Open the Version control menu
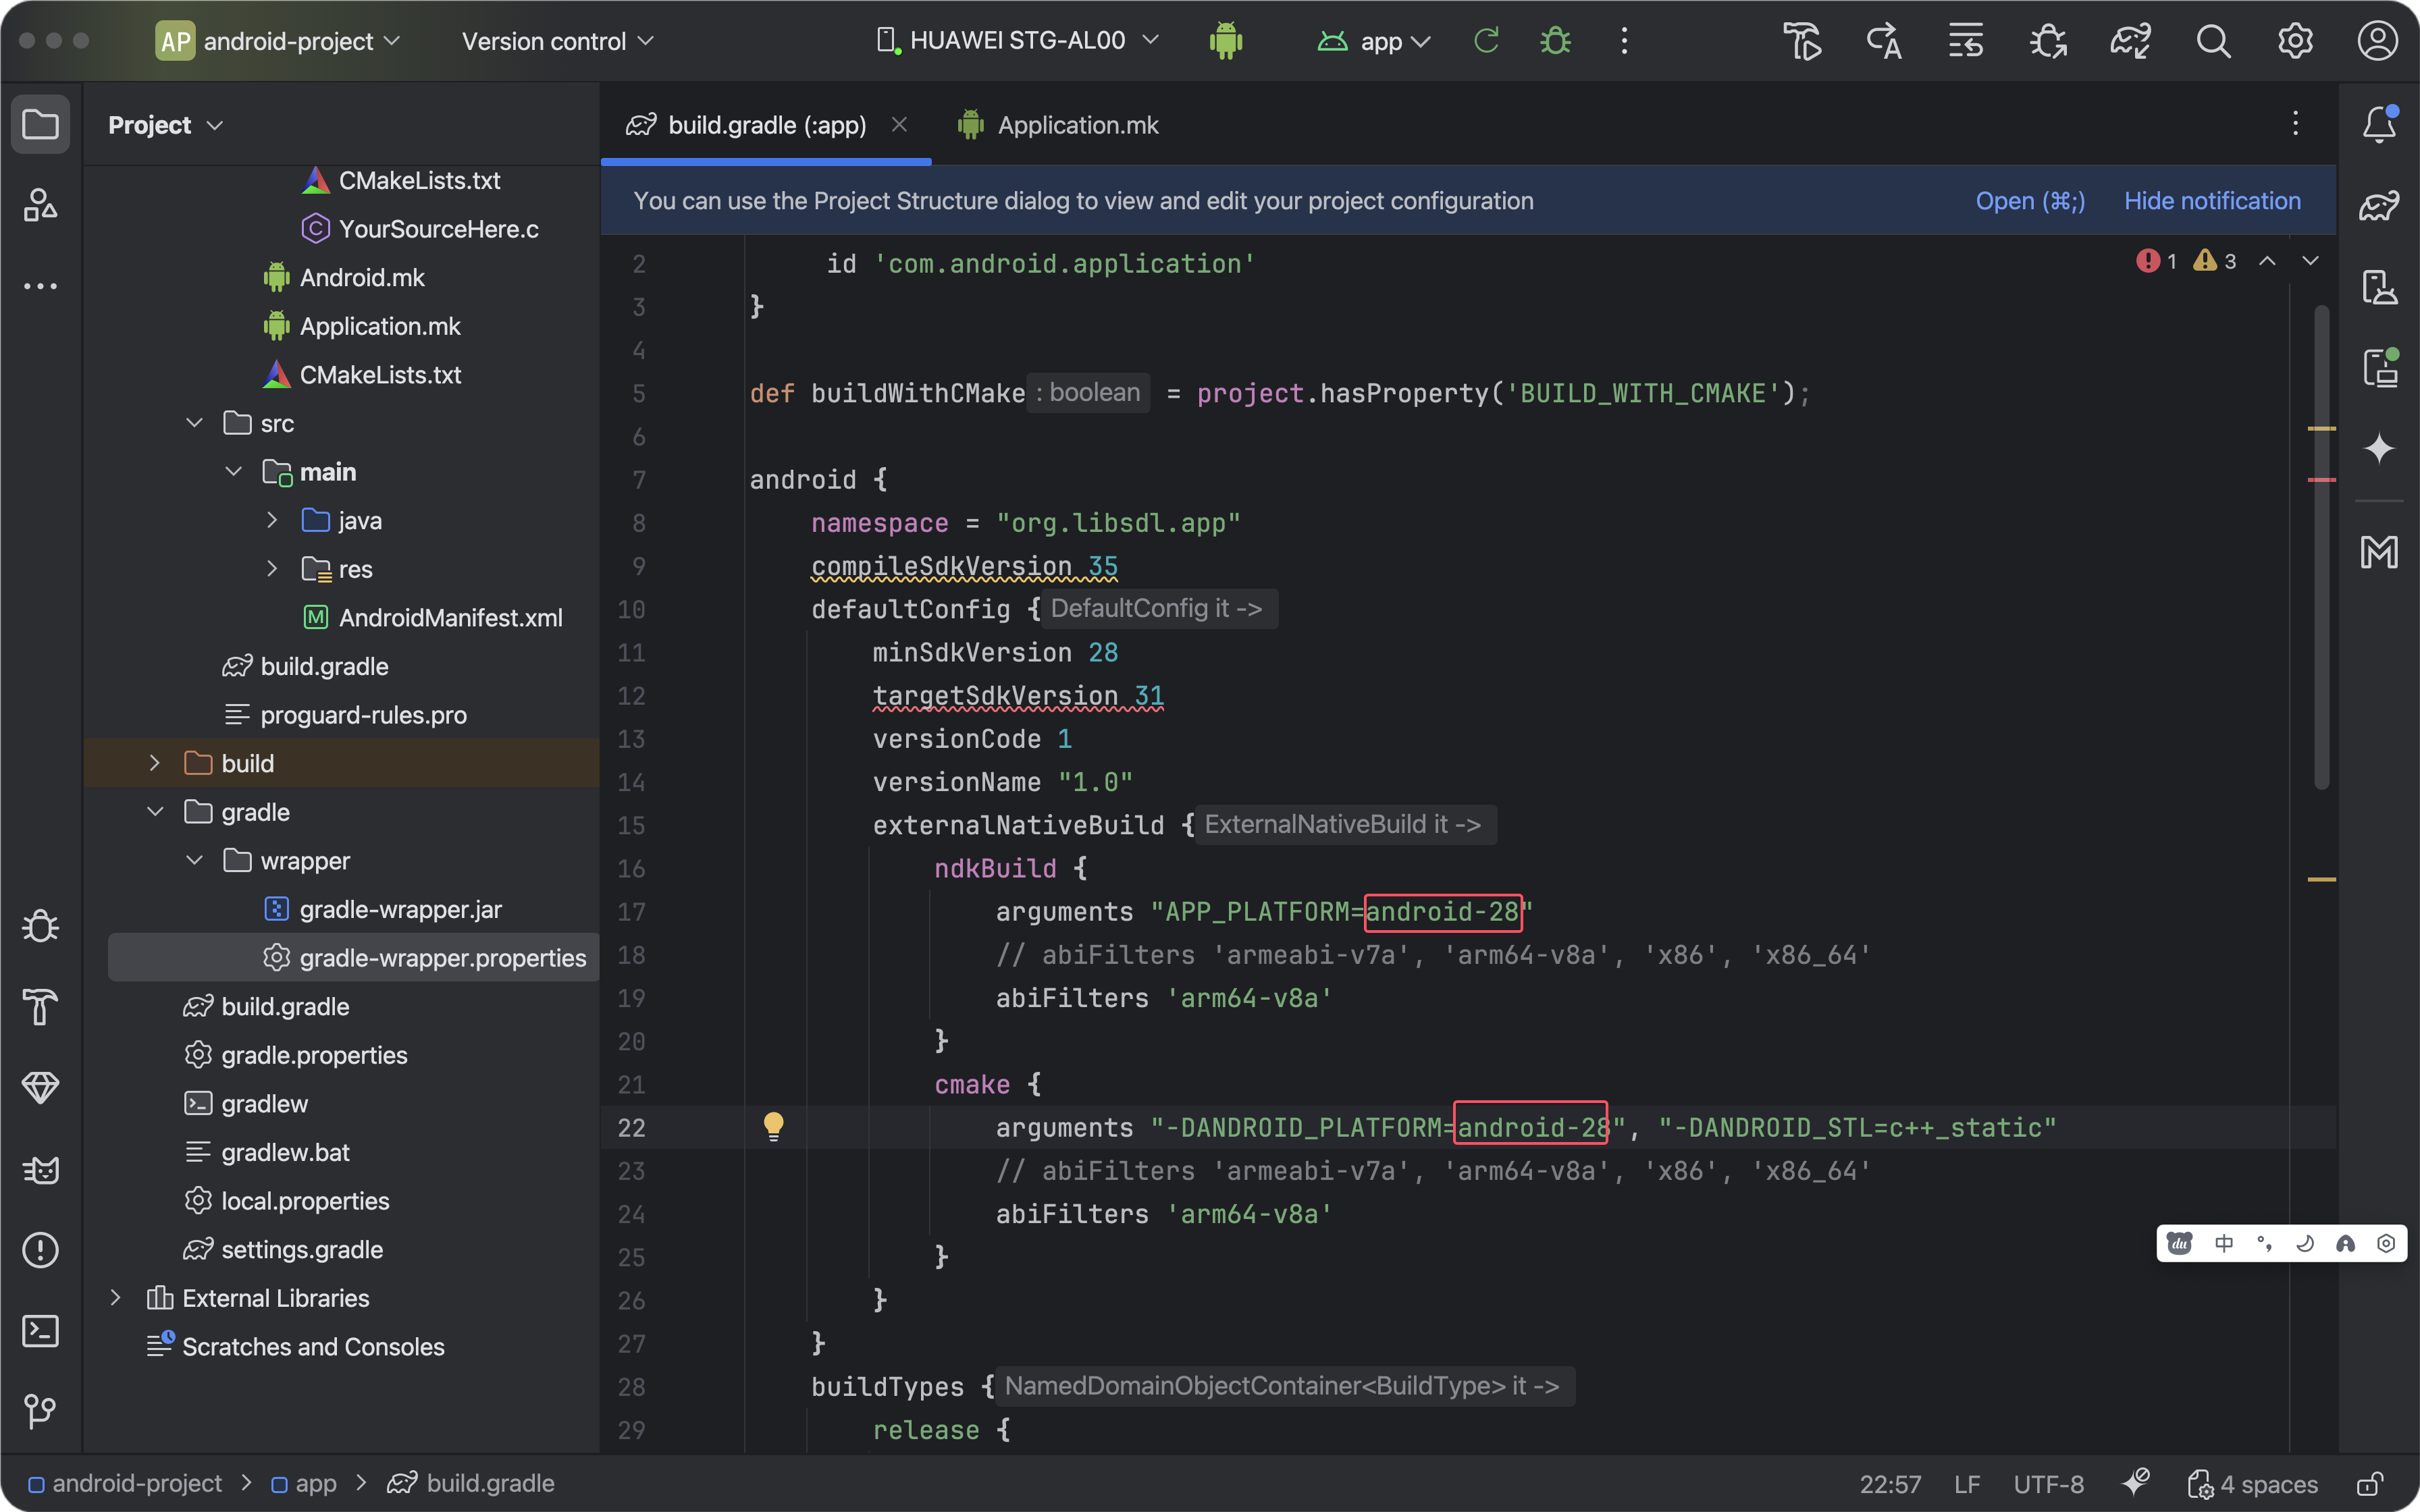 557,41
